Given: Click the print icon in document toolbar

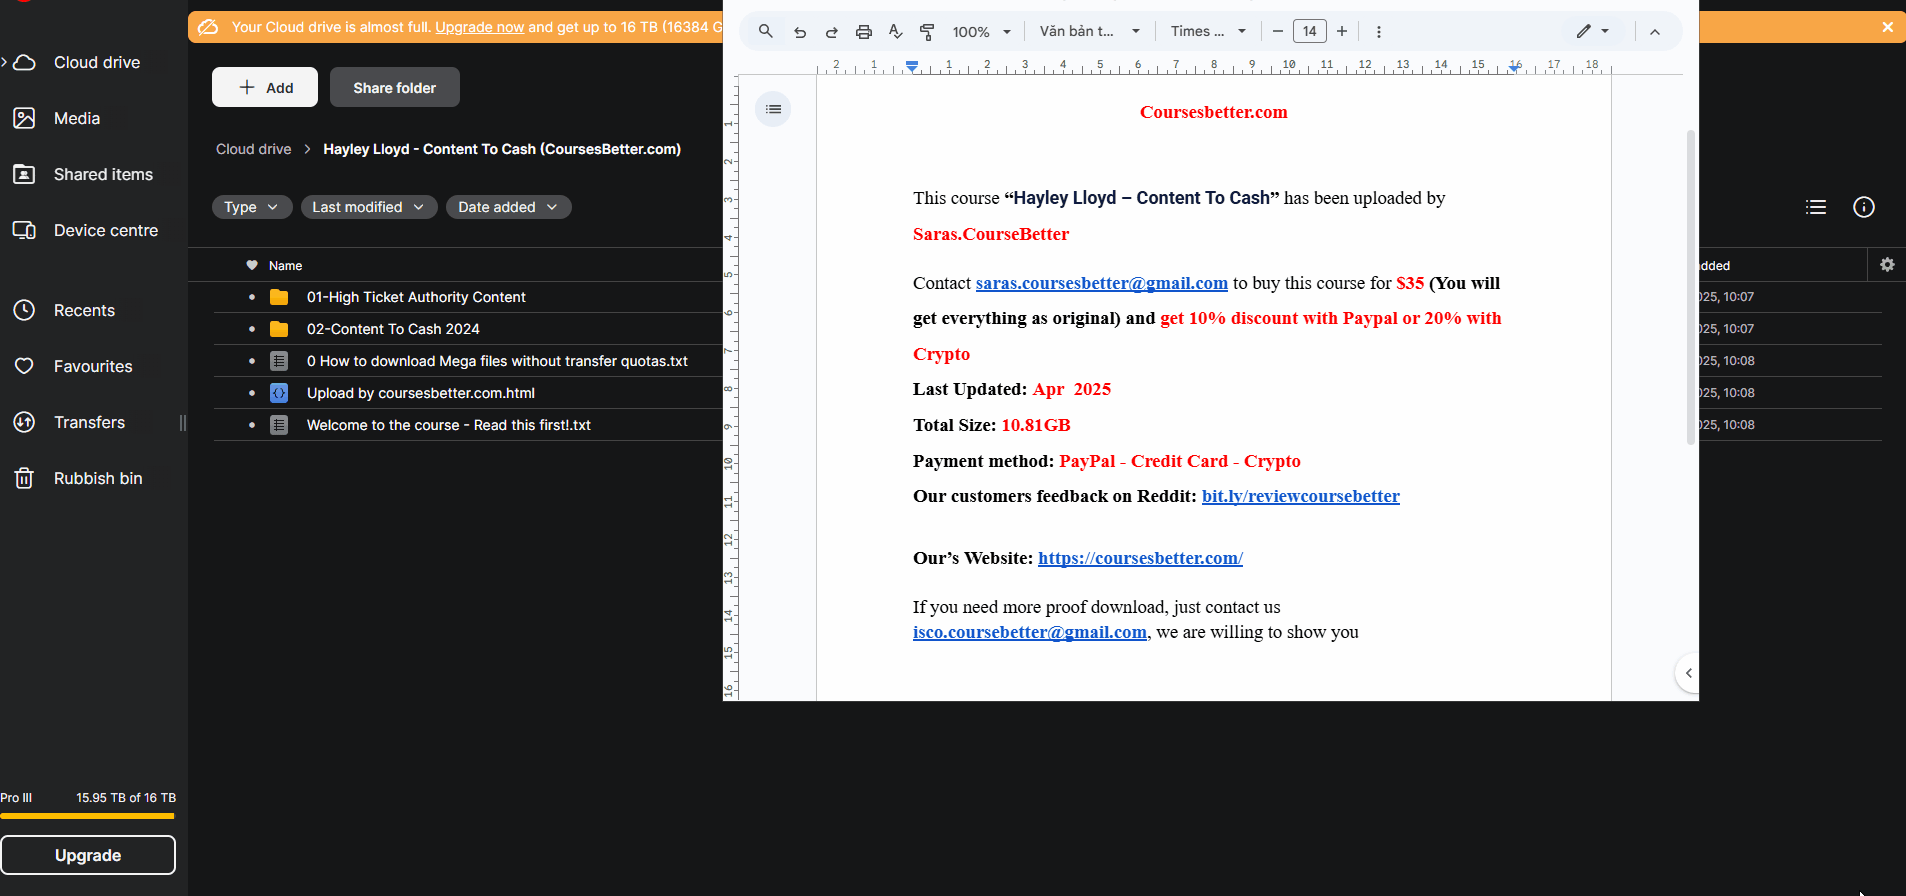Looking at the screenshot, I should click(x=863, y=32).
